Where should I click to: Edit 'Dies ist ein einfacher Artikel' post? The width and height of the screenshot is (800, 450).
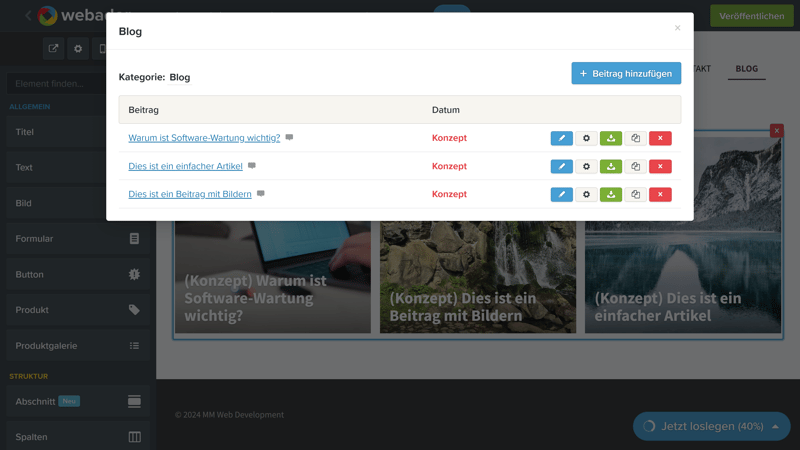point(561,166)
